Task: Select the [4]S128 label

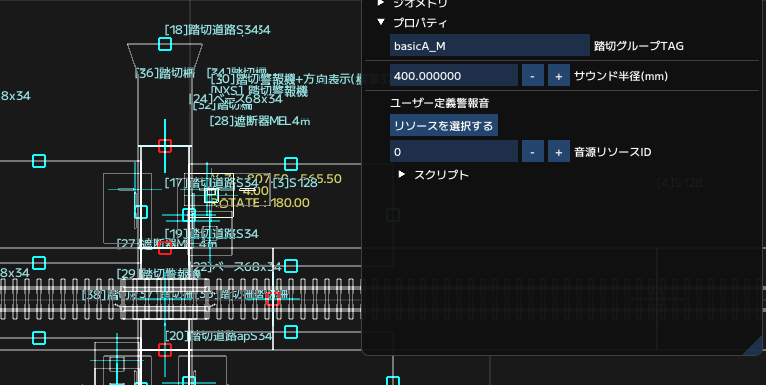Action: click(x=680, y=183)
